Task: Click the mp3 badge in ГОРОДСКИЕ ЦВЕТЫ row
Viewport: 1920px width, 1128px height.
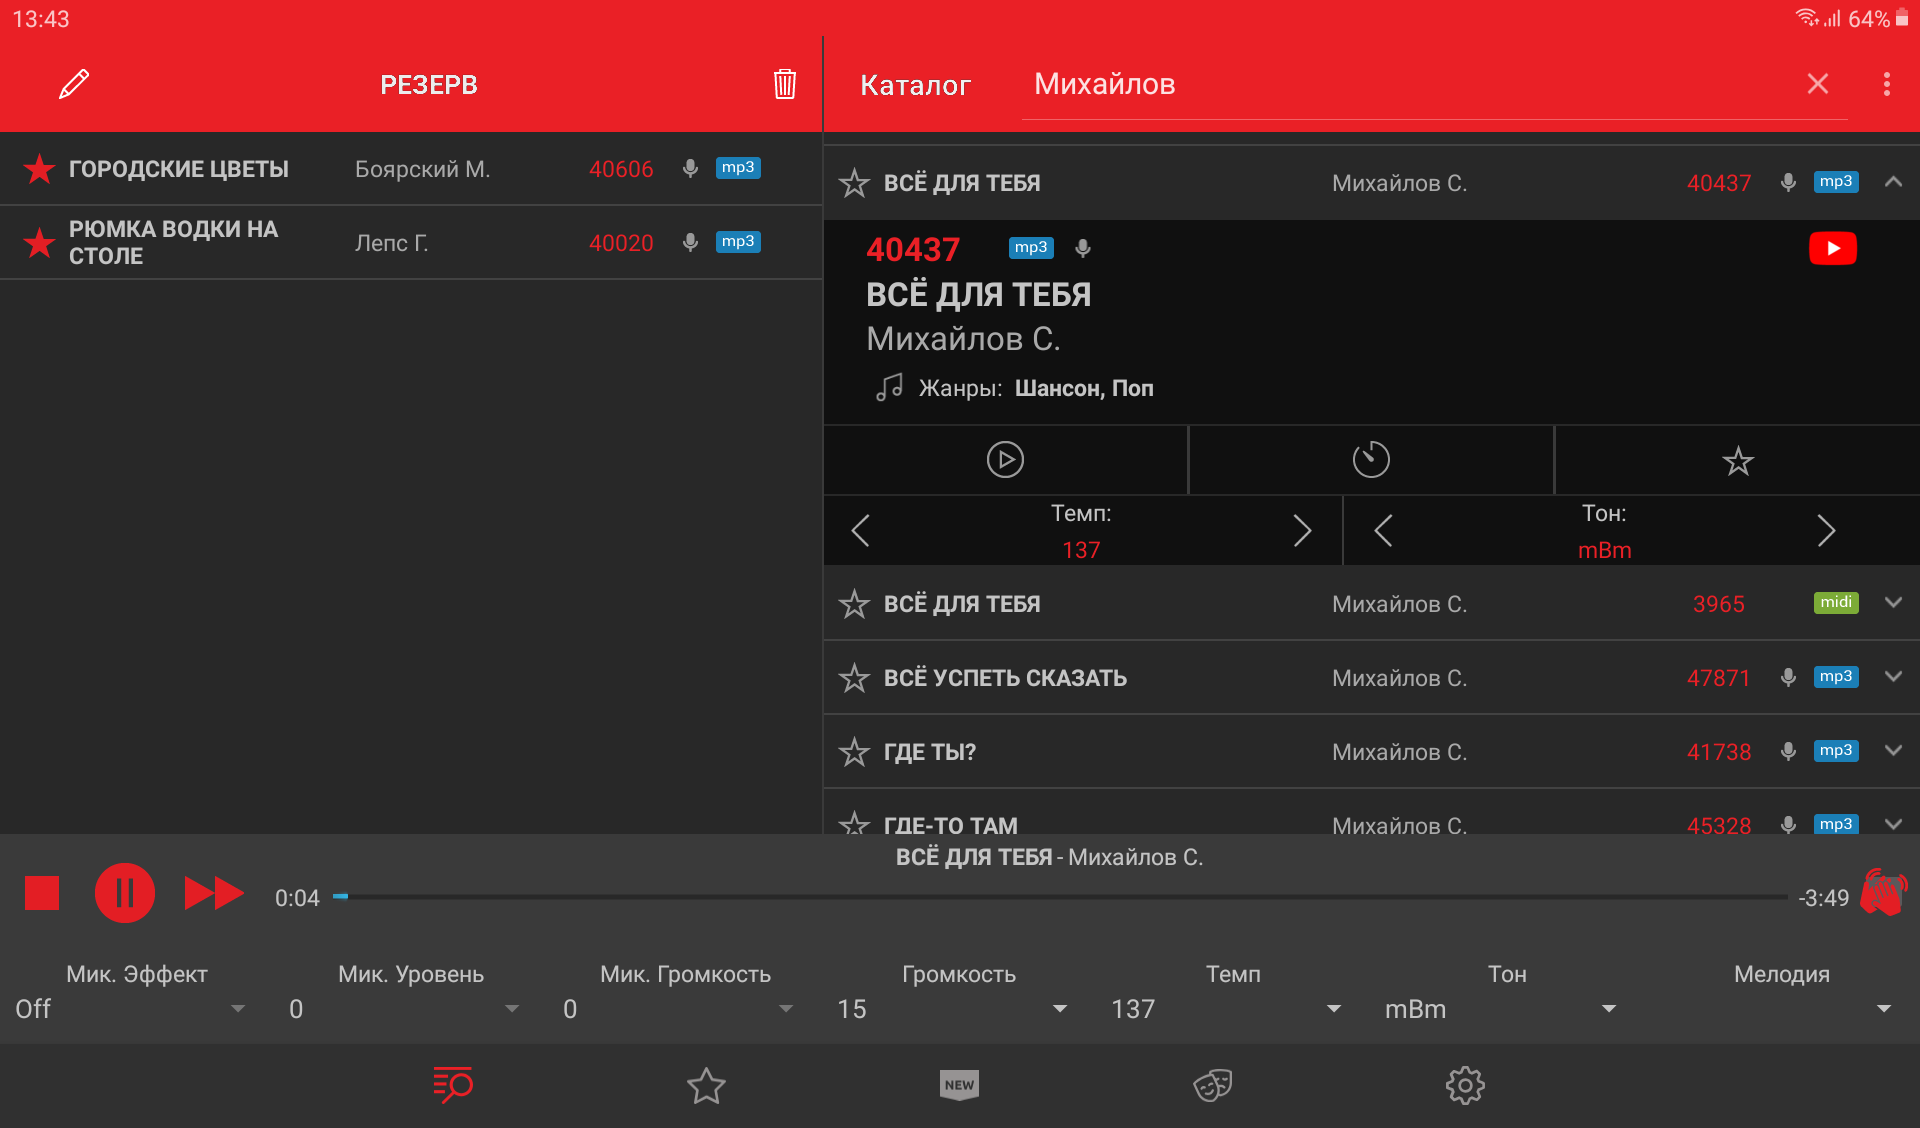Action: [x=738, y=167]
